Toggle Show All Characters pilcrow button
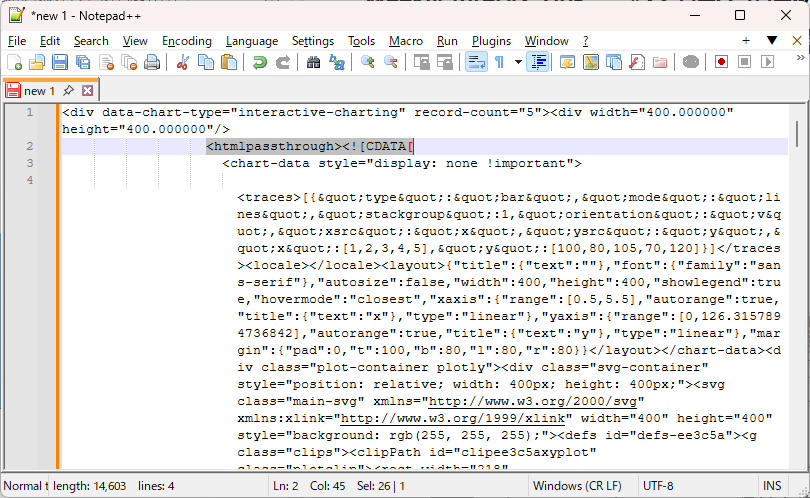810x498 pixels. click(499, 62)
